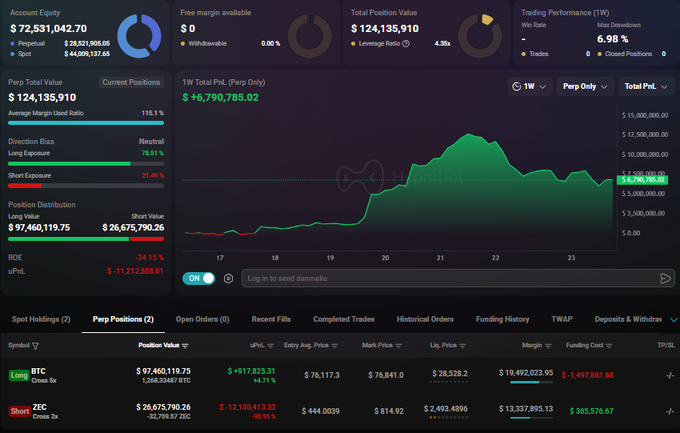The image size is (680, 433).
Task: Click the Average Margin Used Ratio bar
Action: [86, 123]
